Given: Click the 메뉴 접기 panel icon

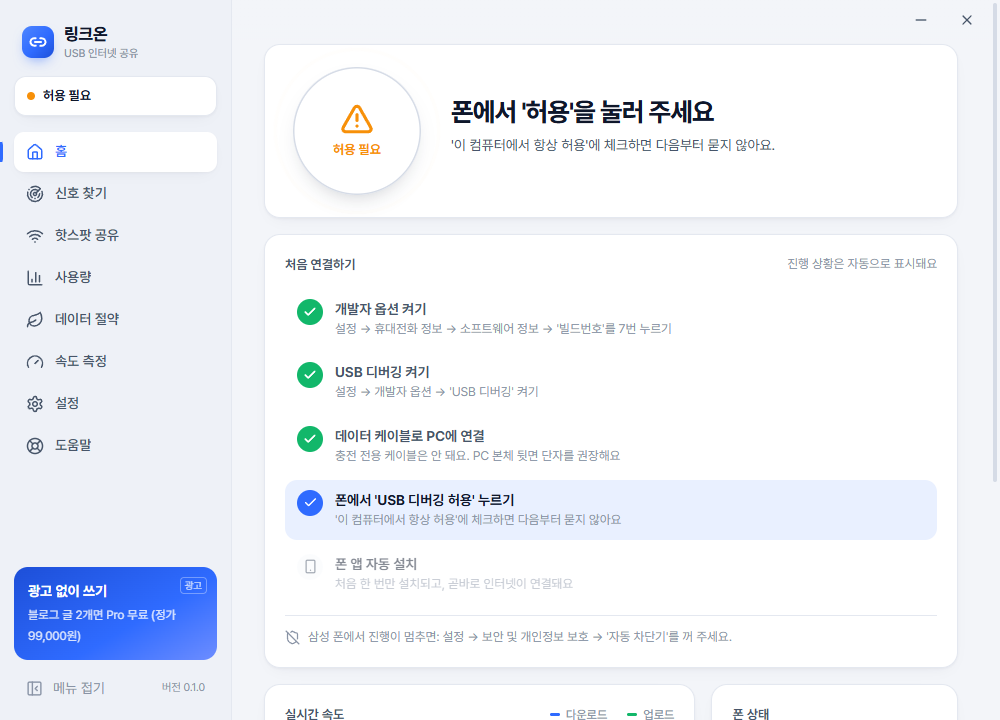Looking at the screenshot, I should click(34, 688).
